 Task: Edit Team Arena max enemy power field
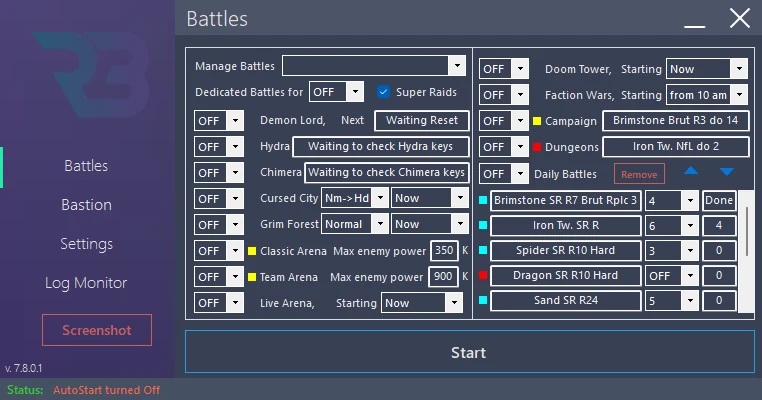coord(443,277)
